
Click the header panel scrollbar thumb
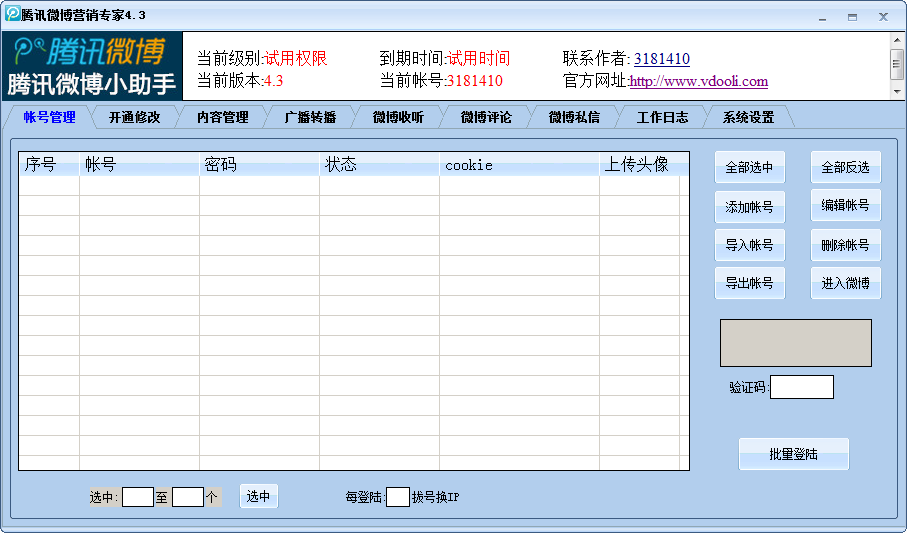point(897,64)
